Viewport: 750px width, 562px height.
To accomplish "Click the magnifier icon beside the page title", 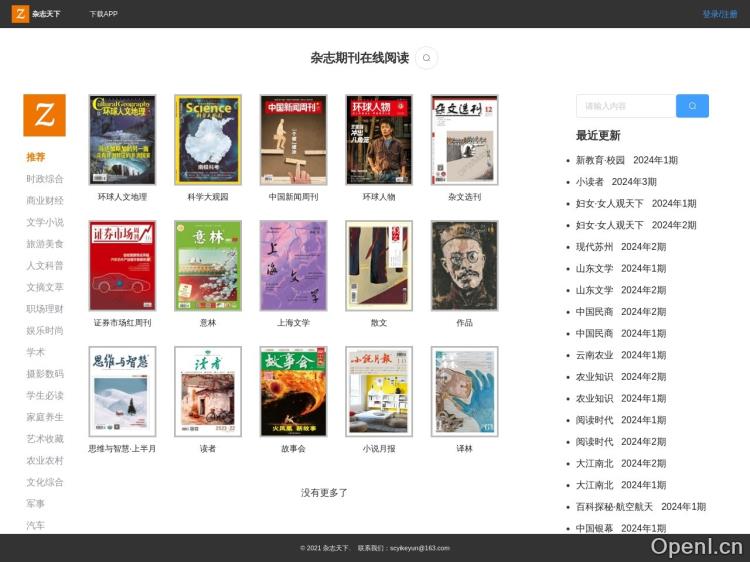I will tap(426, 58).
